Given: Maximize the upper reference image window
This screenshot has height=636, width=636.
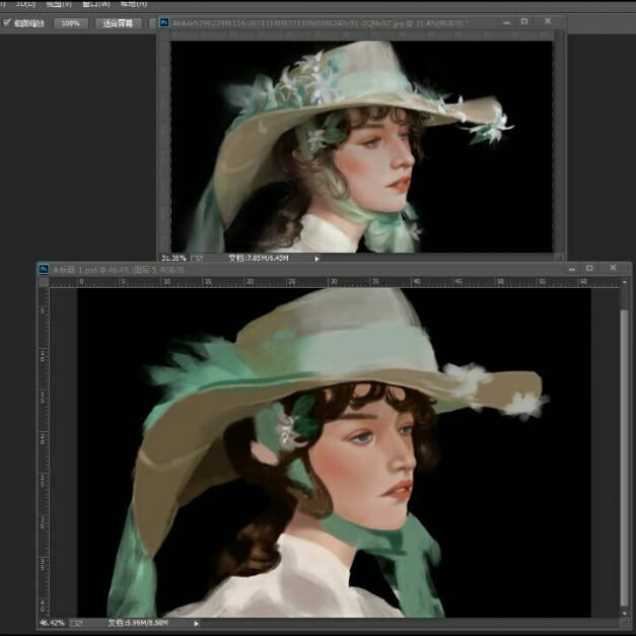Looking at the screenshot, I should pyautogui.click(x=524, y=21).
